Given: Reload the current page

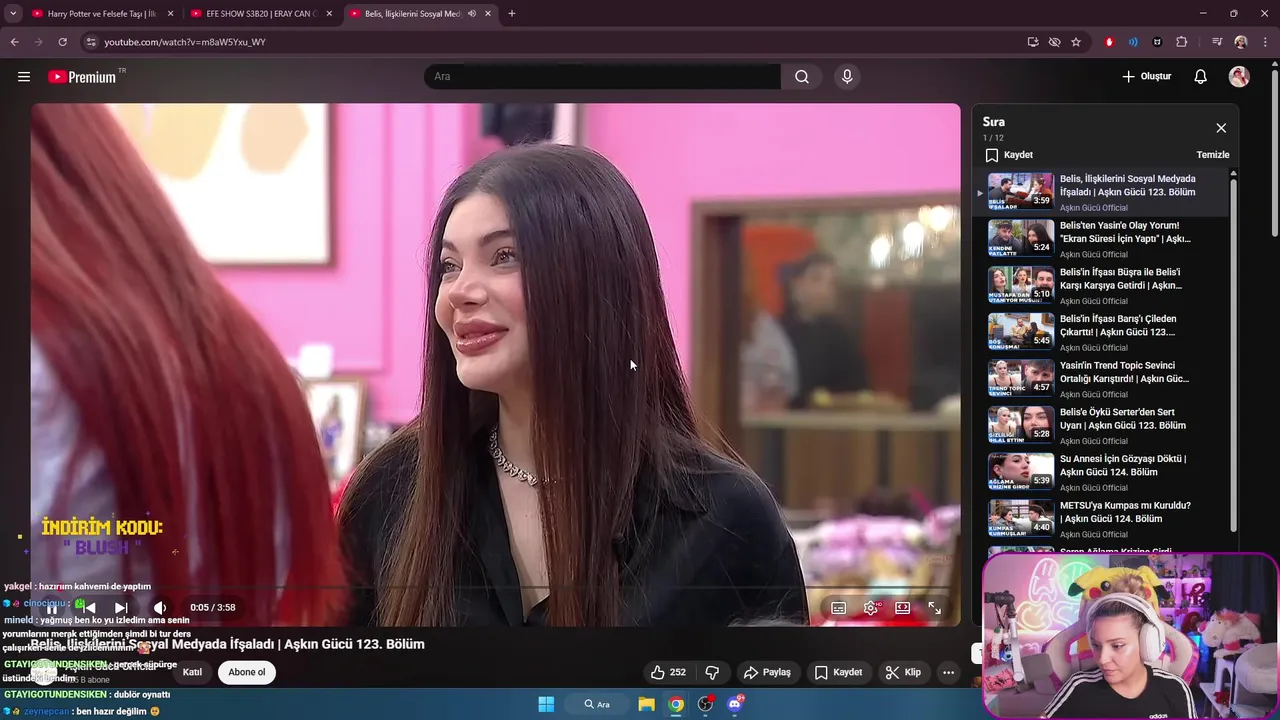Looking at the screenshot, I should 62,42.
